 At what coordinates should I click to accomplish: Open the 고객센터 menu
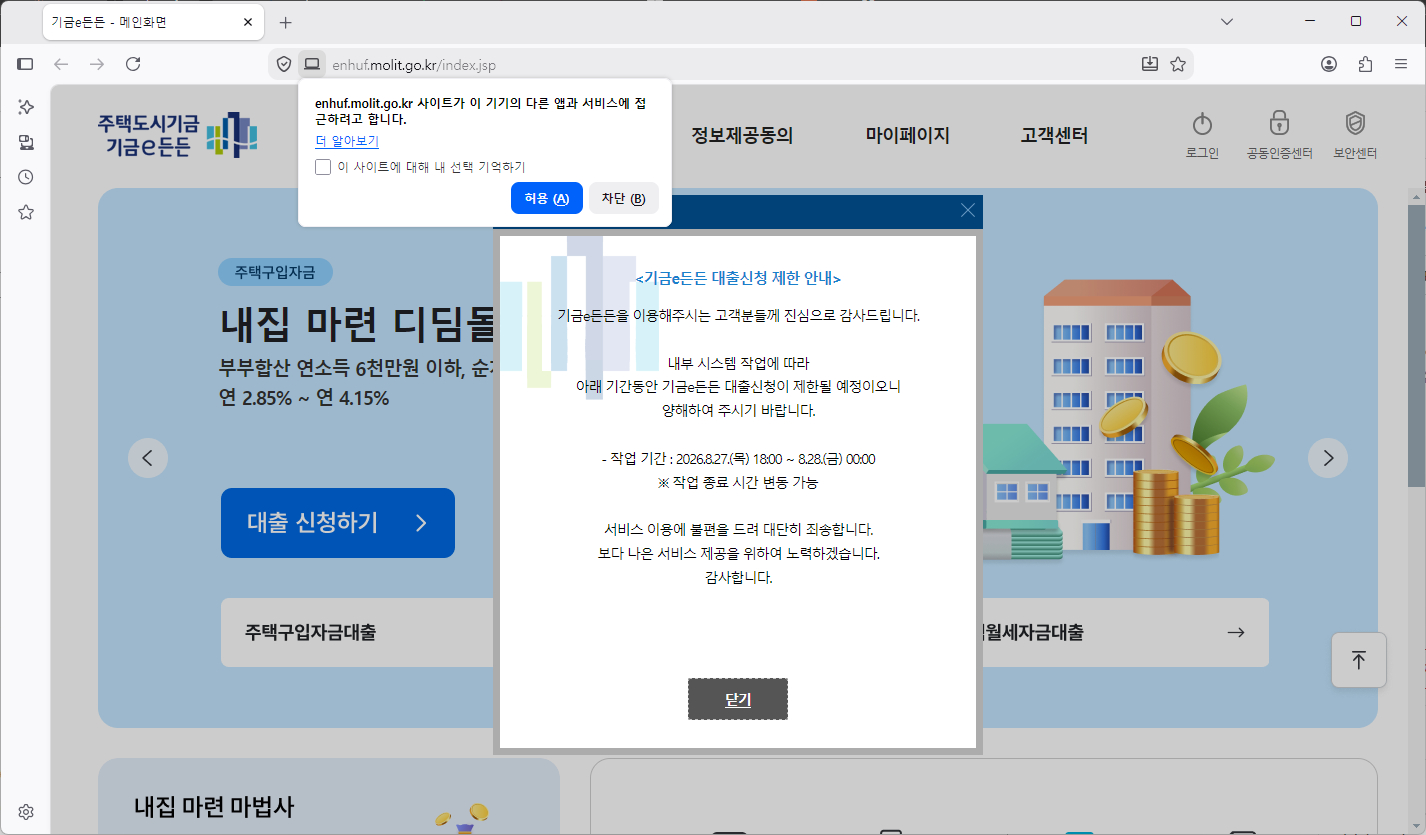tap(1054, 135)
